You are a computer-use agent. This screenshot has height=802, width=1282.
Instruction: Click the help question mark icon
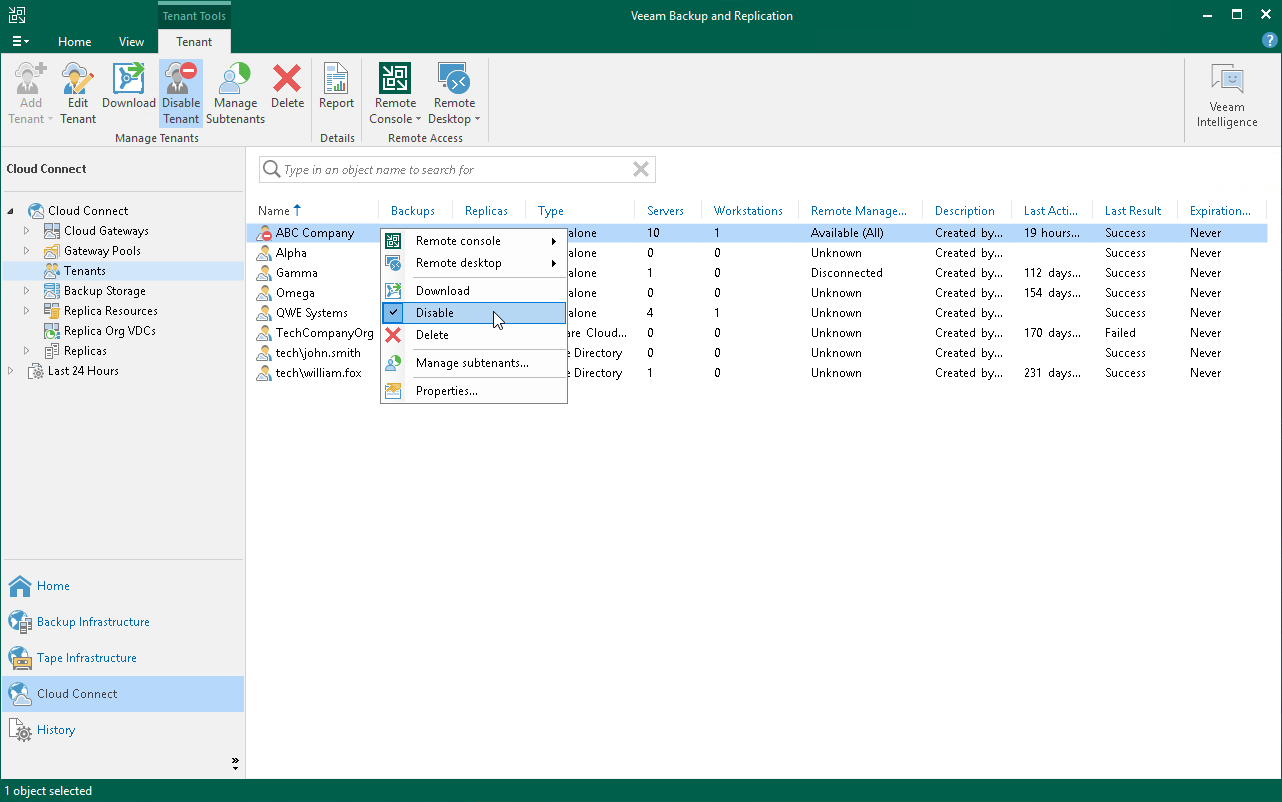(x=1269, y=41)
